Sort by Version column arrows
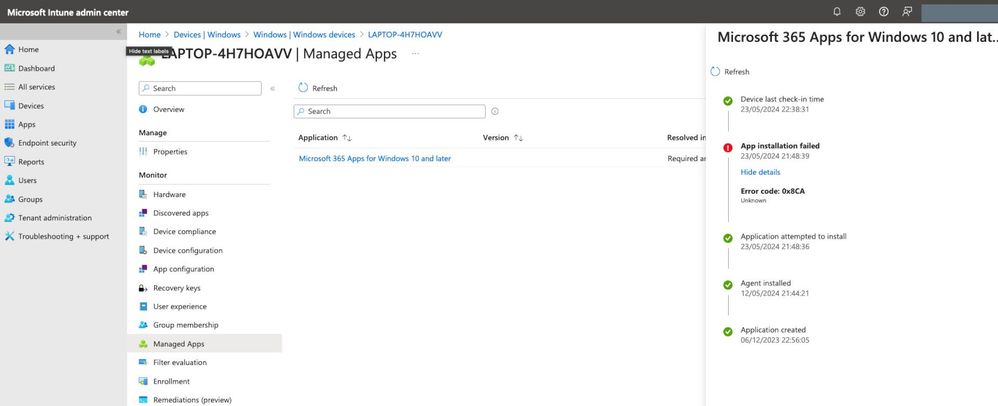The height and width of the screenshot is (406, 998). 518,137
